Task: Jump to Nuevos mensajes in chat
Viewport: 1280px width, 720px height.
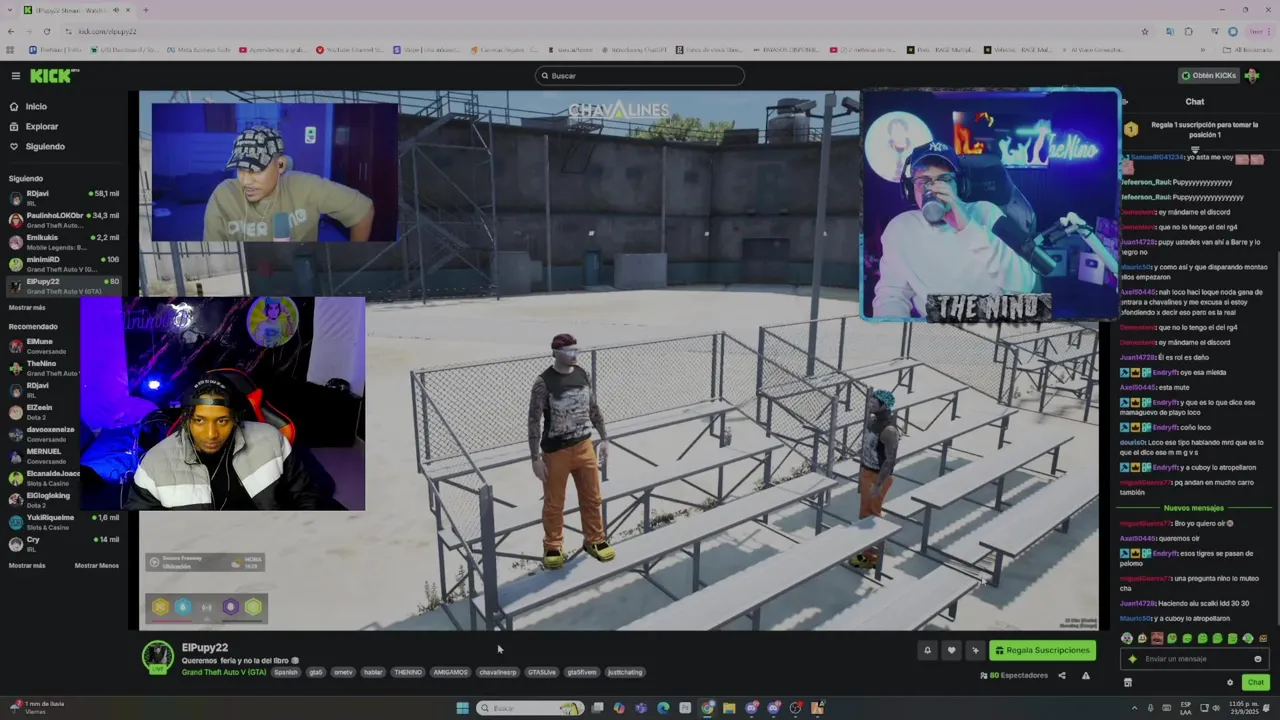Action: tap(1193, 508)
